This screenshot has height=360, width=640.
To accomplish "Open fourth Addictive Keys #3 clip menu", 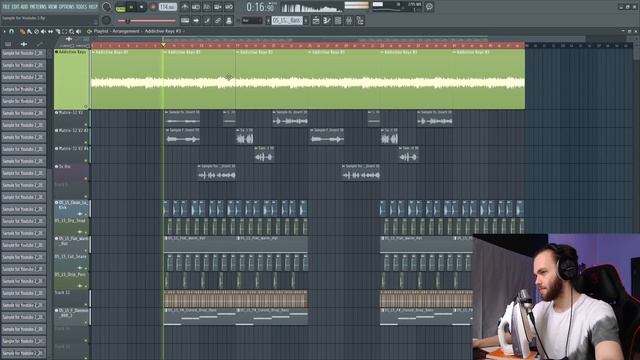I will (310, 53).
